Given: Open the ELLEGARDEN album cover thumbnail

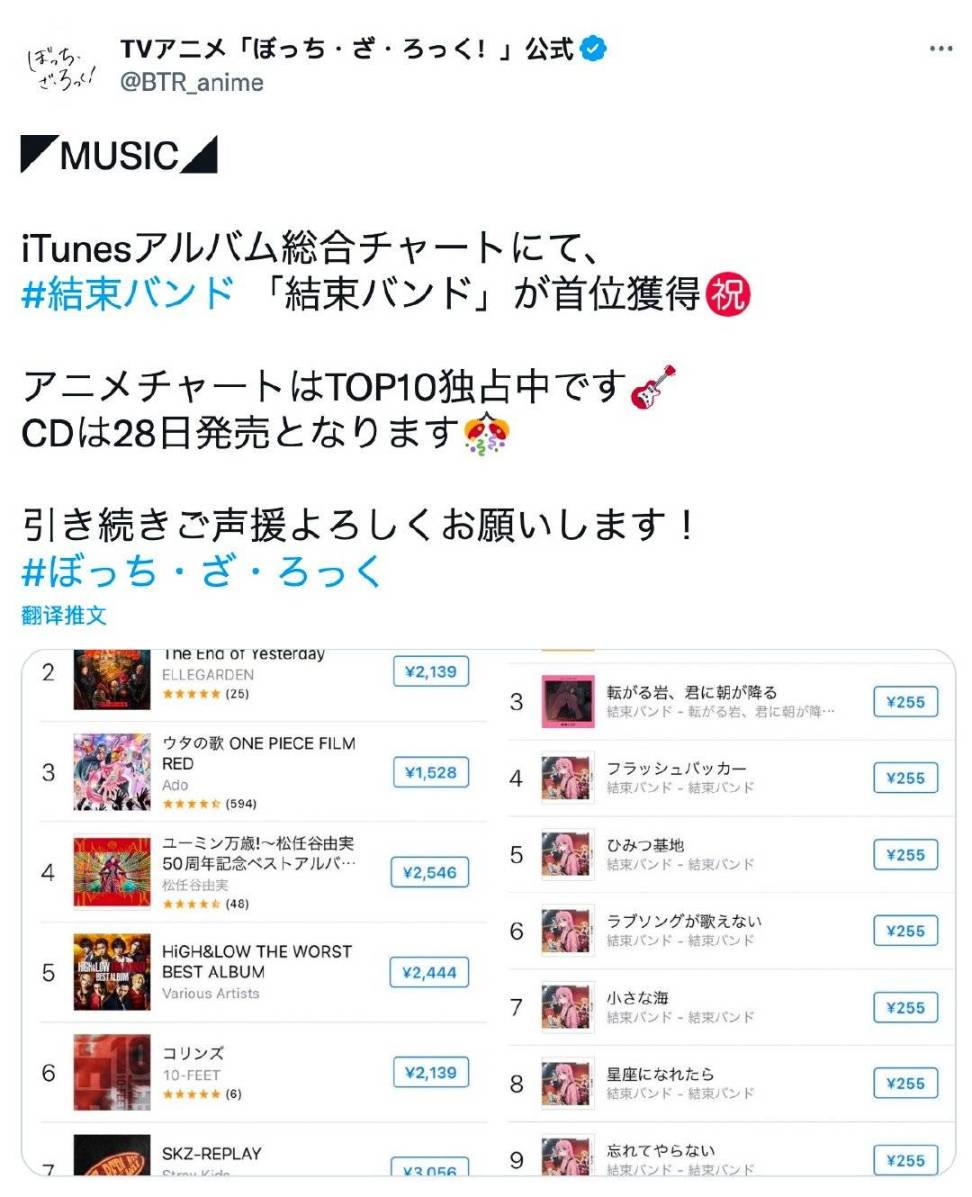Looking at the screenshot, I should coord(112,679).
